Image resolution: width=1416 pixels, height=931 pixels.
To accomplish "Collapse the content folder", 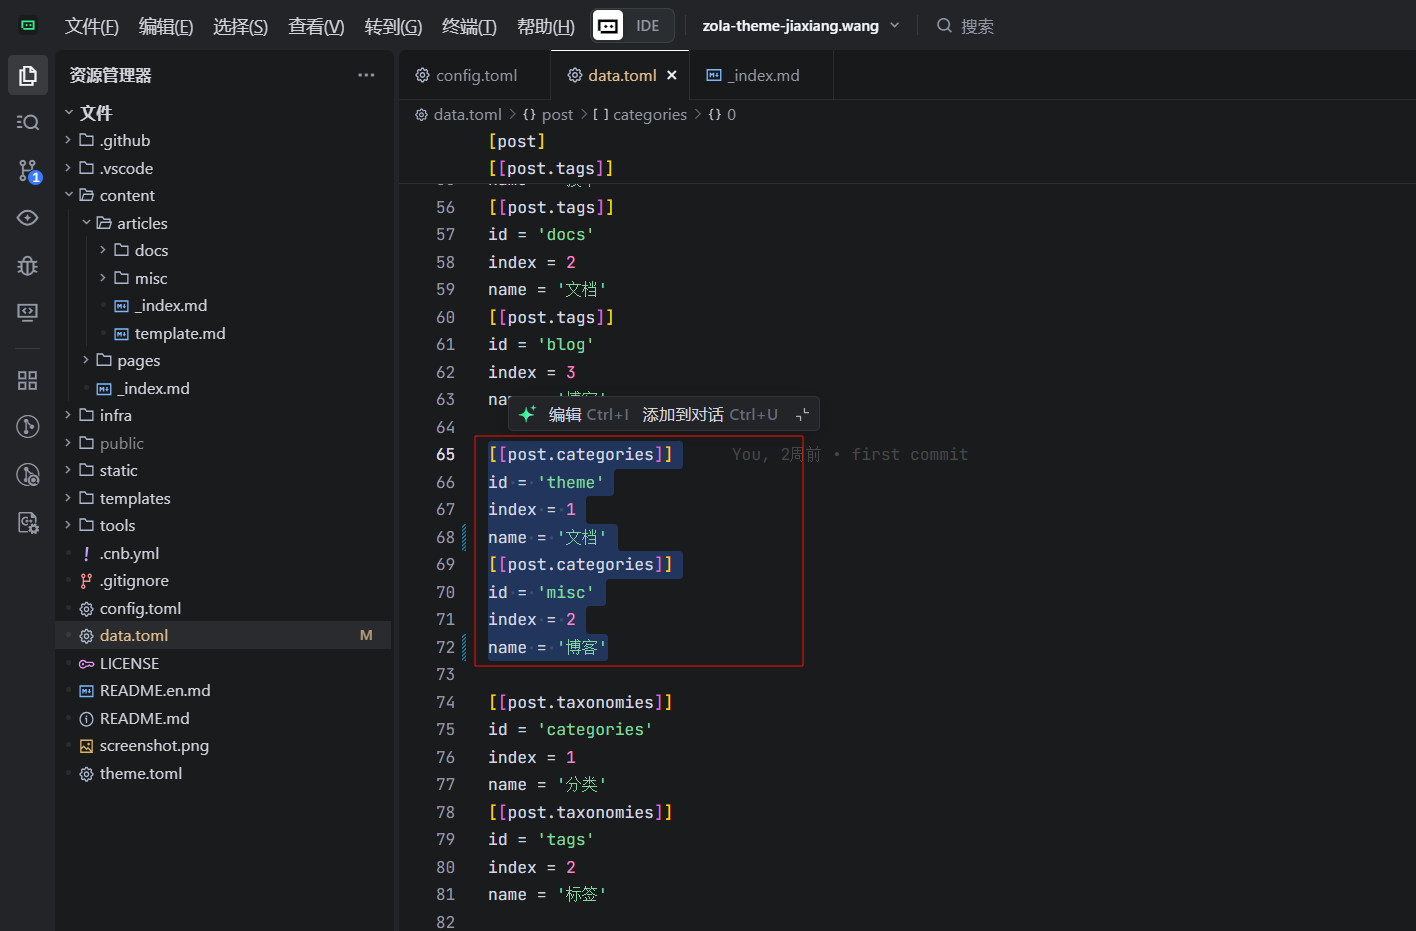I will [x=223, y=195].
